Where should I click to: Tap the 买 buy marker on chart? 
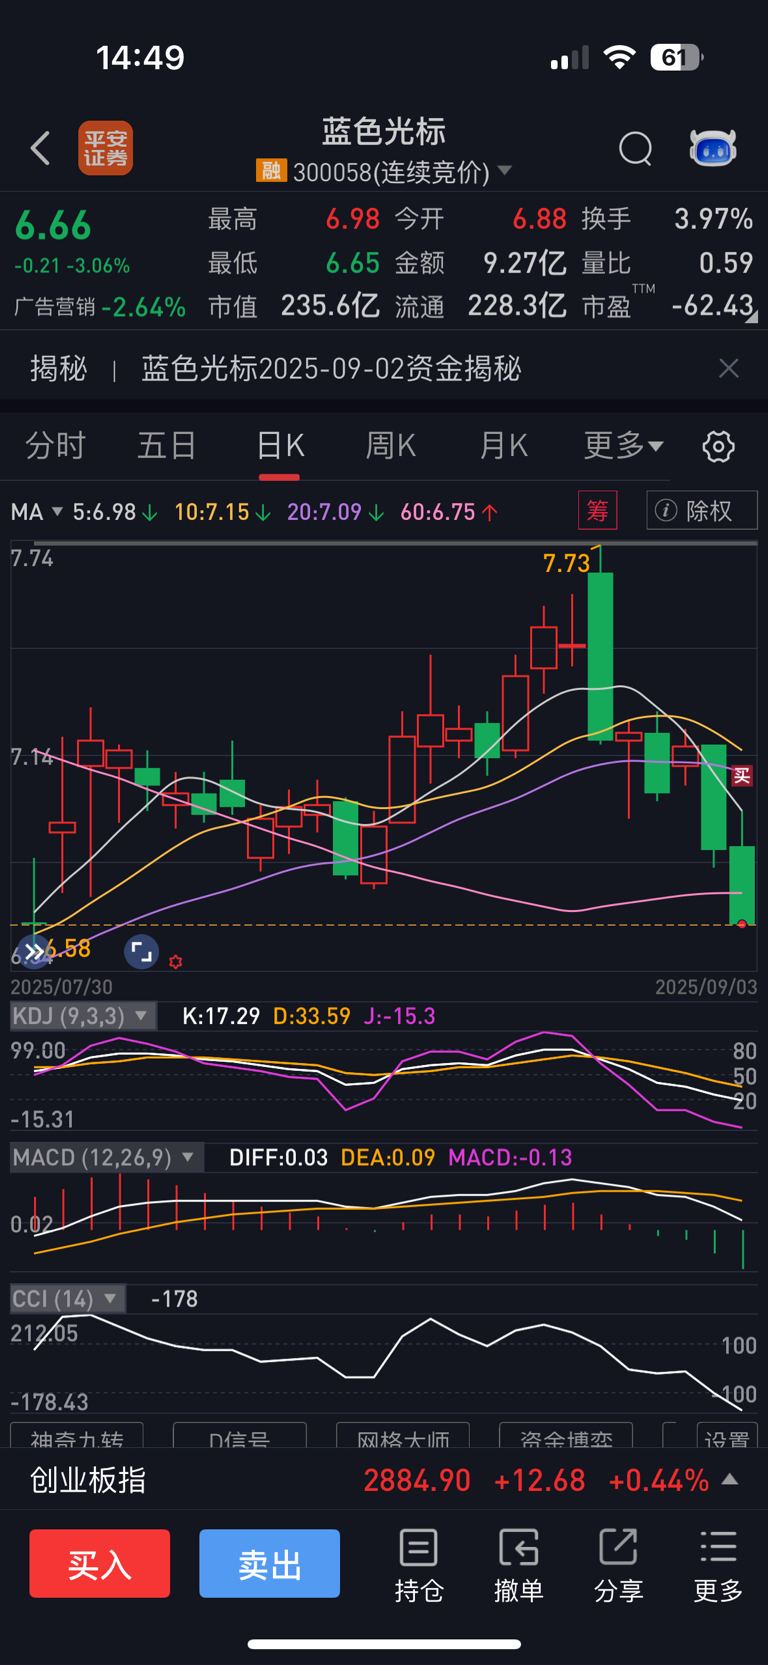[742, 775]
